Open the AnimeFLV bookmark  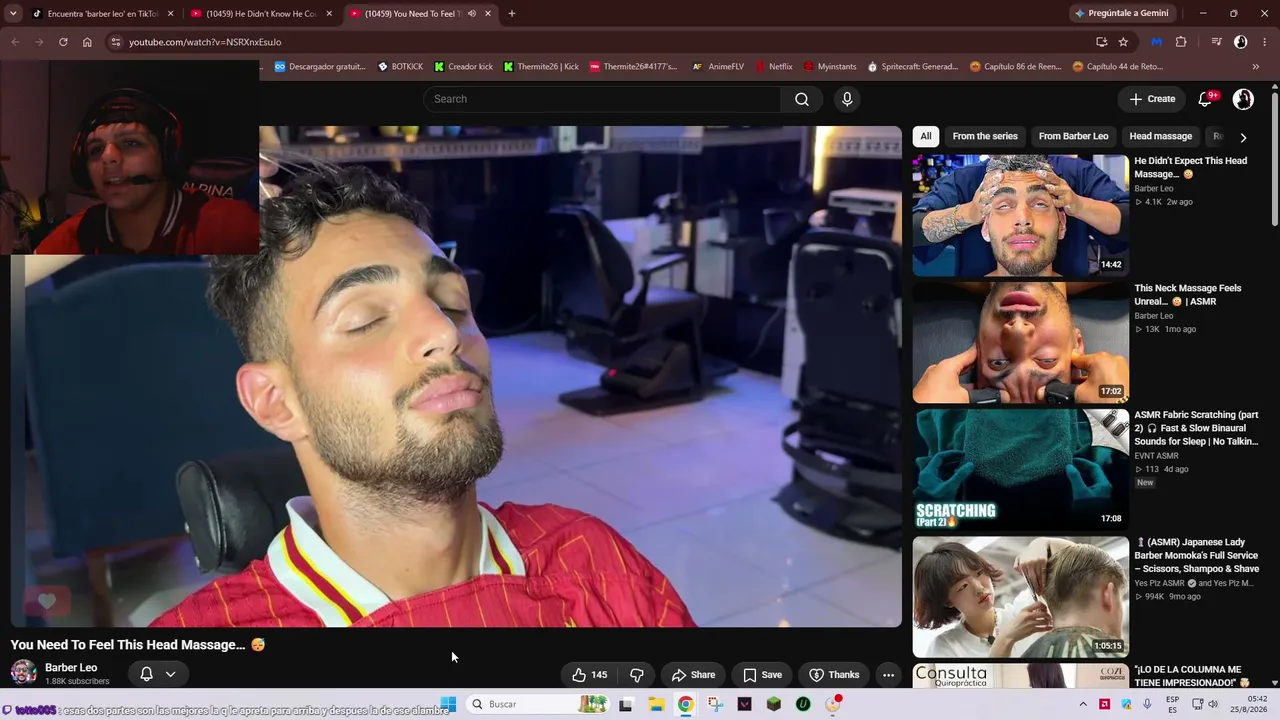pos(718,67)
